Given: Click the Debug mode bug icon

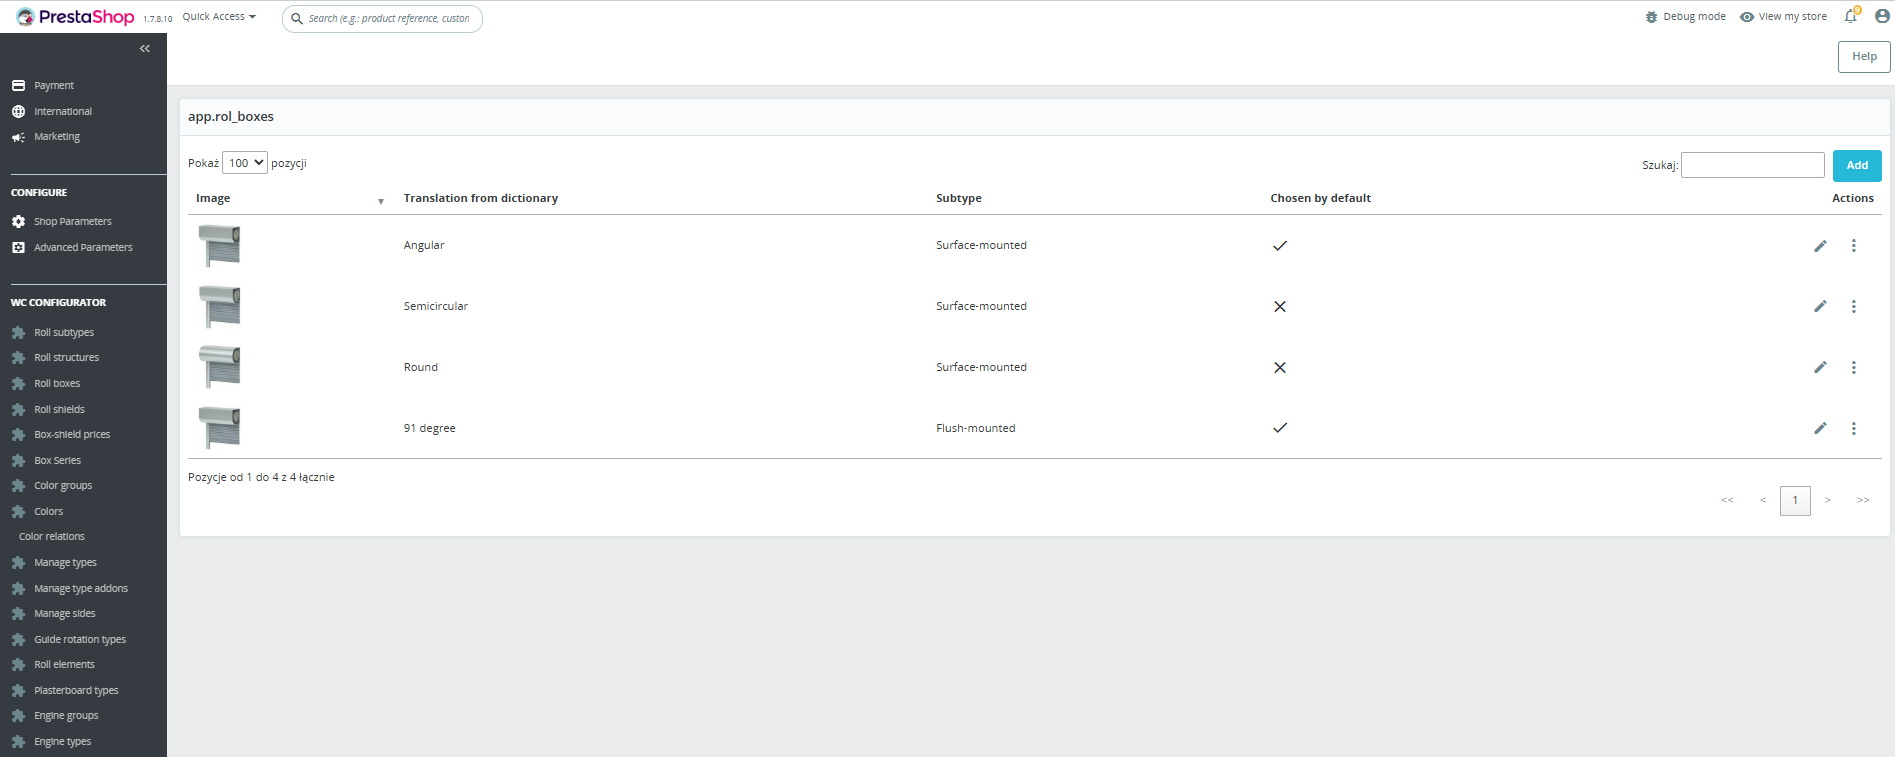Looking at the screenshot, I should (1651, 17).
